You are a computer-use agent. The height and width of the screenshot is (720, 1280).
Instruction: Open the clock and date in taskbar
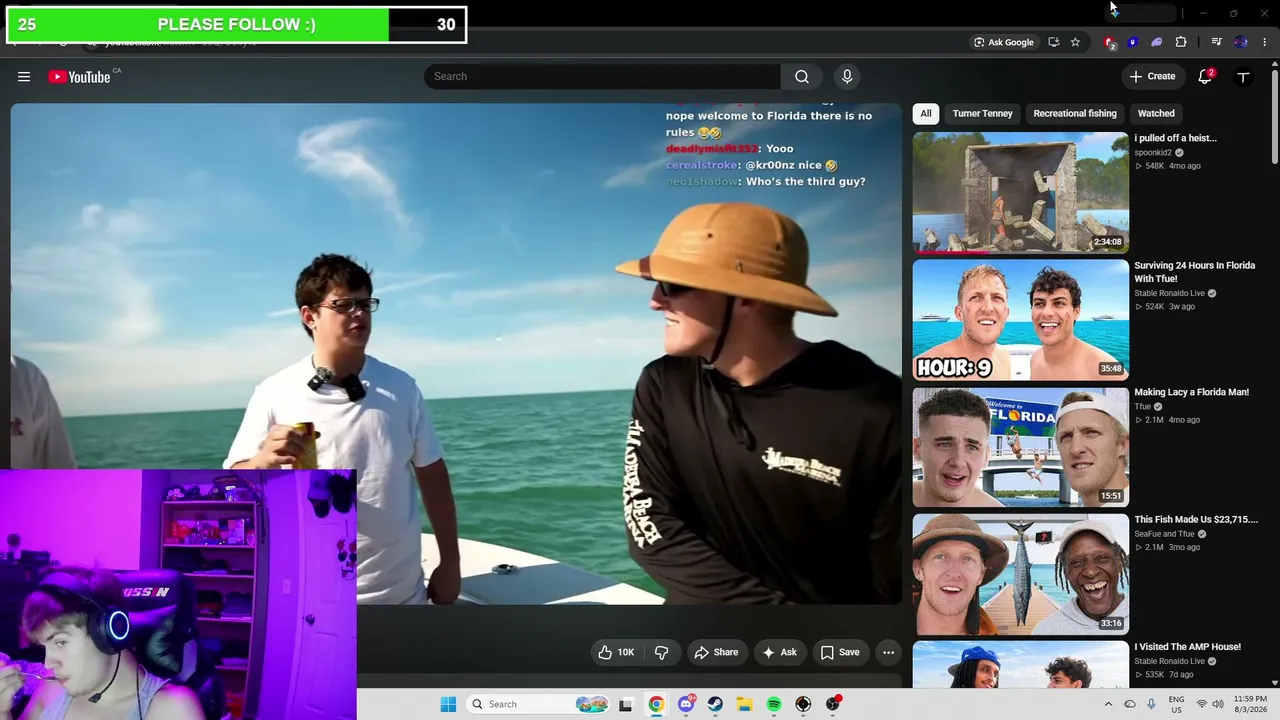[x=1250, y=704]
